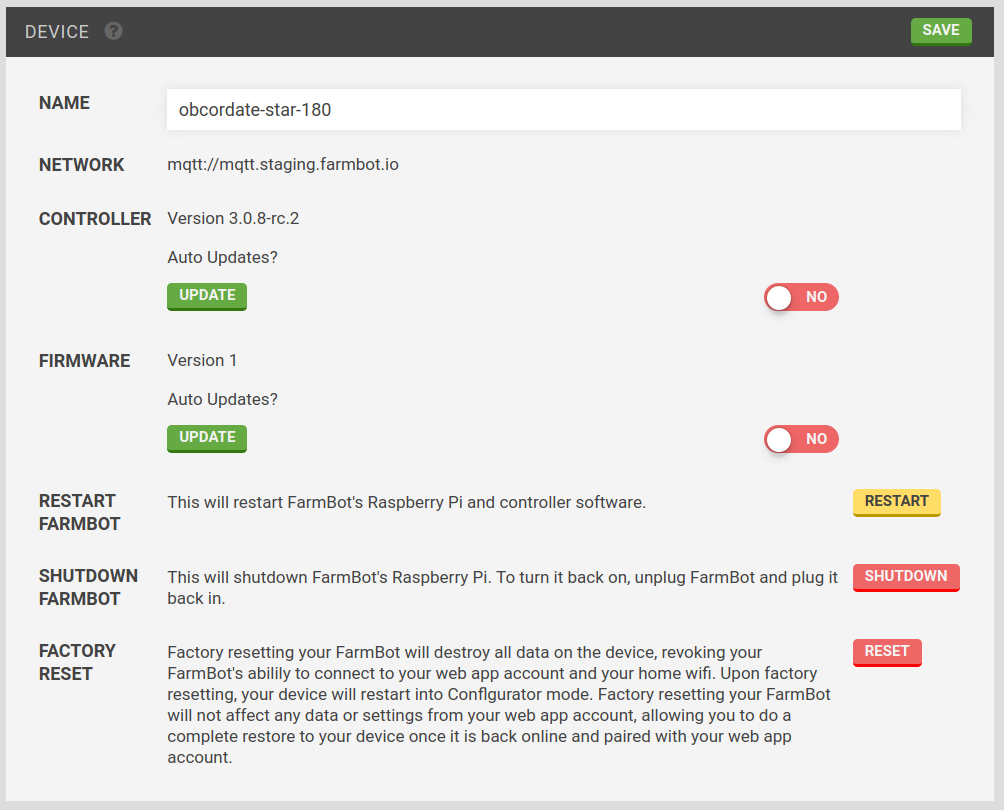Click the Version 3.0.8-rc.2 text

233,219
